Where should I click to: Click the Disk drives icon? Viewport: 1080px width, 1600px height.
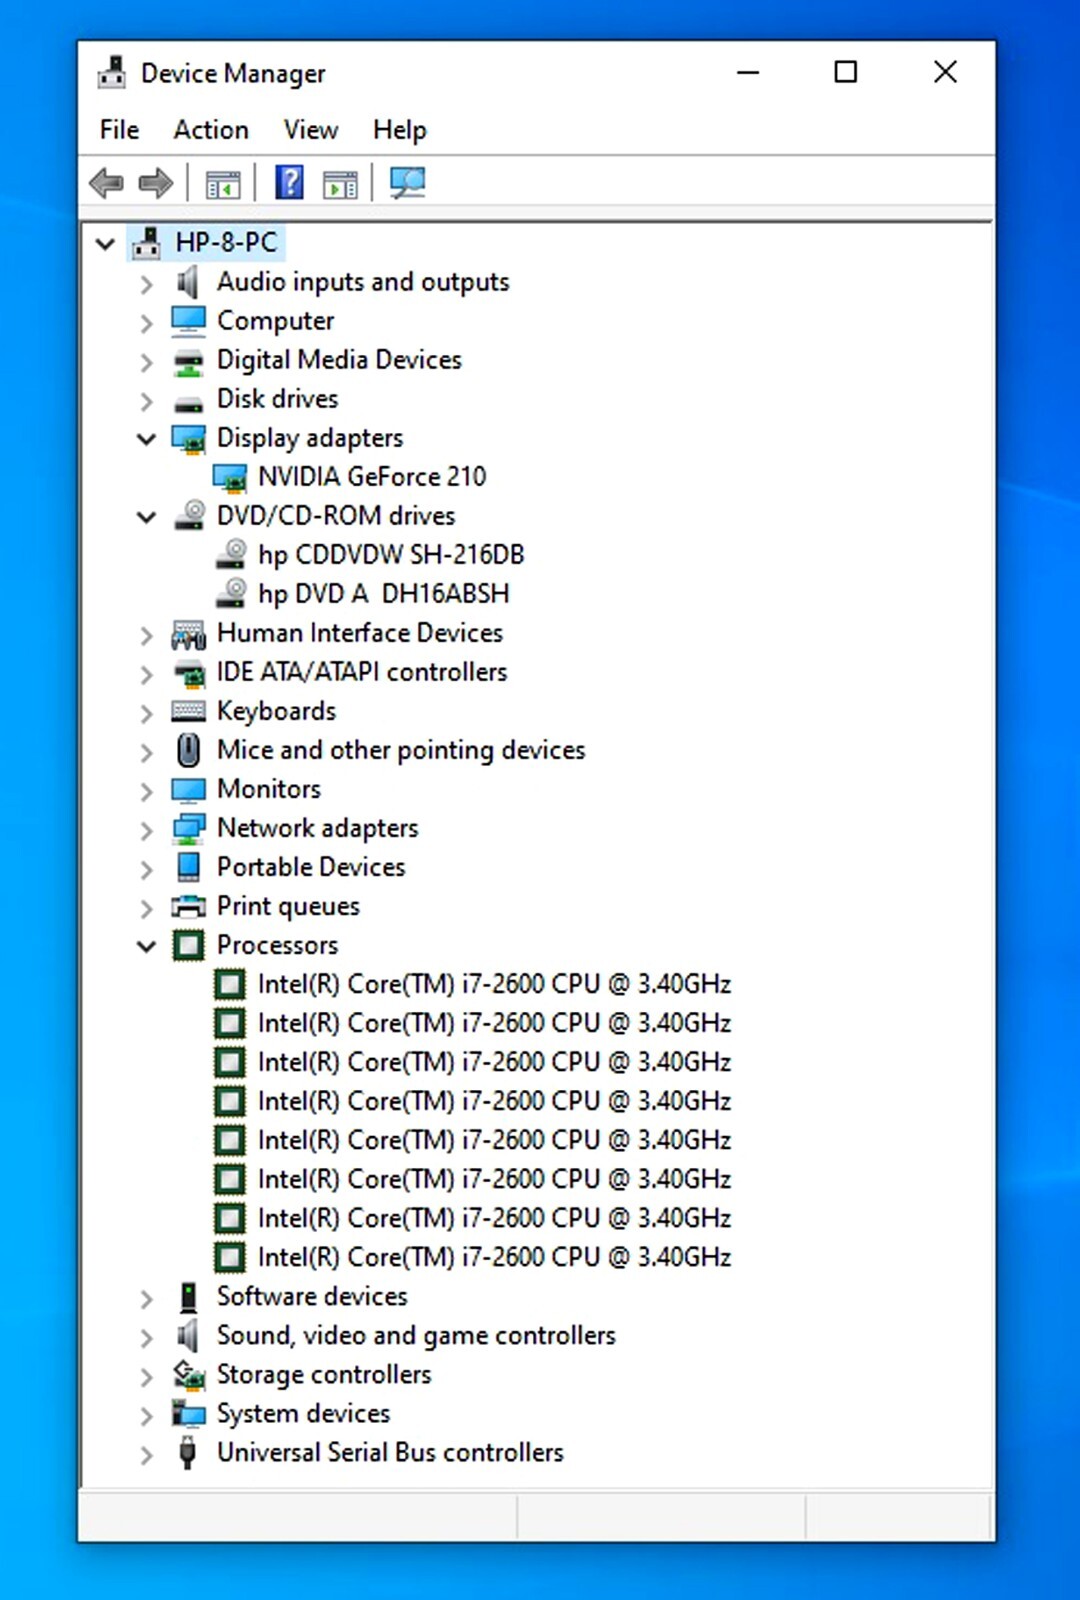point(188,404)
